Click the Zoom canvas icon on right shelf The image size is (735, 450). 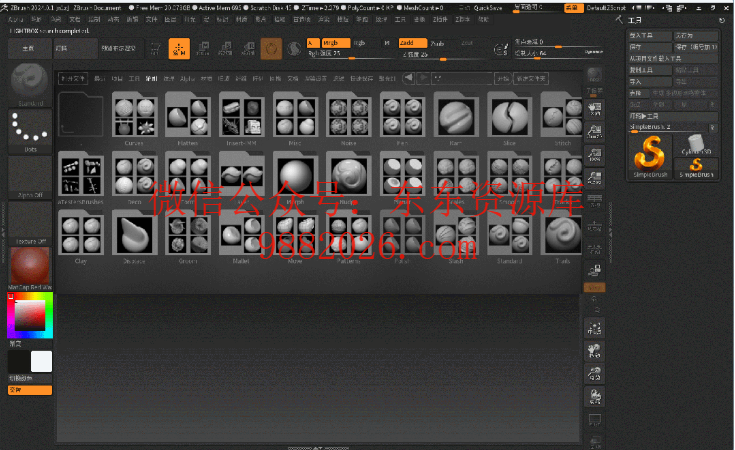tap(594, 131)
